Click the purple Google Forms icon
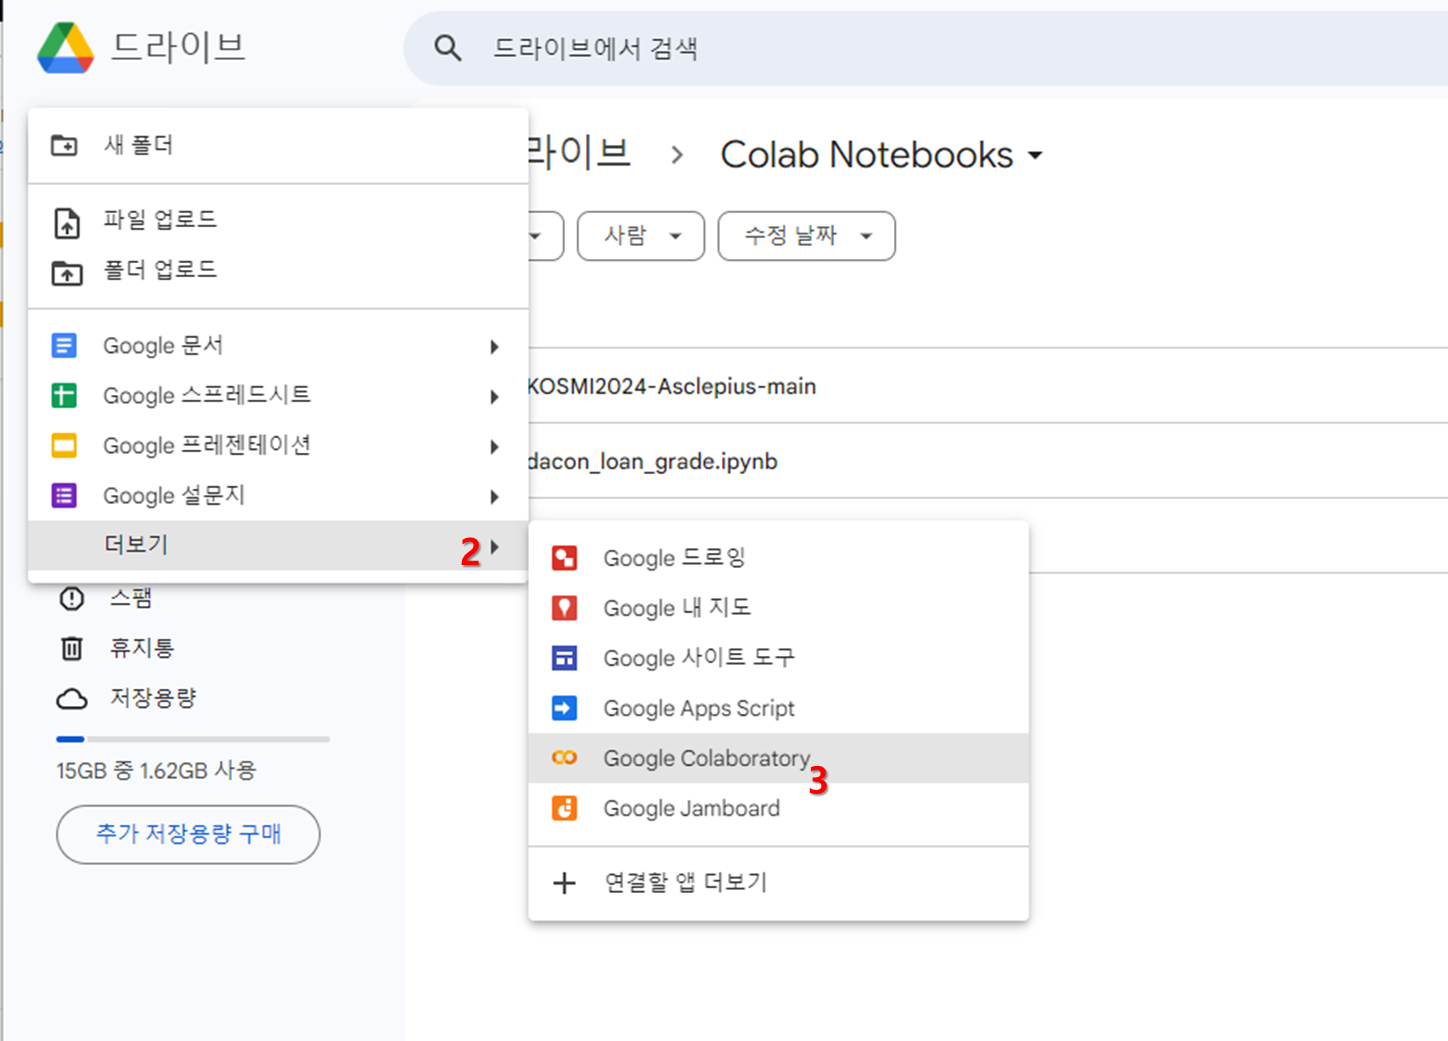Screen dimensions: 1448x1041 point(64,496)
